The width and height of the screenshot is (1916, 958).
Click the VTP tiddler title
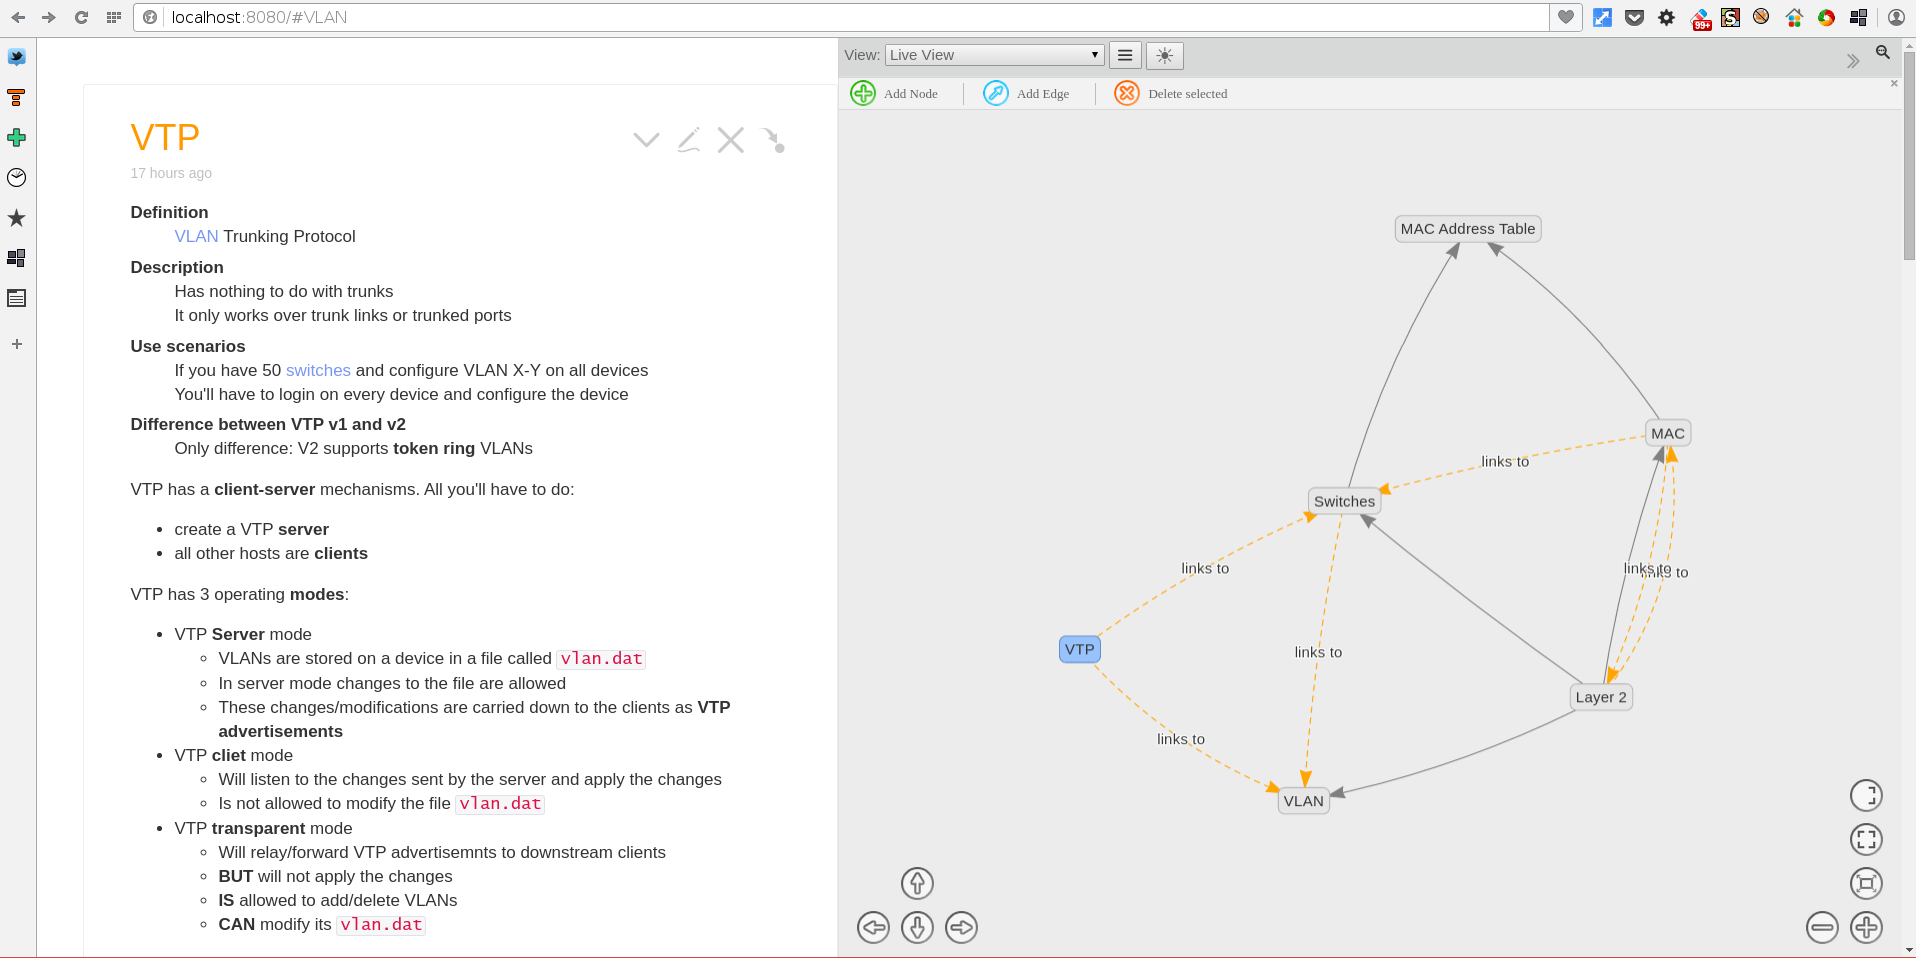point(165,137)
